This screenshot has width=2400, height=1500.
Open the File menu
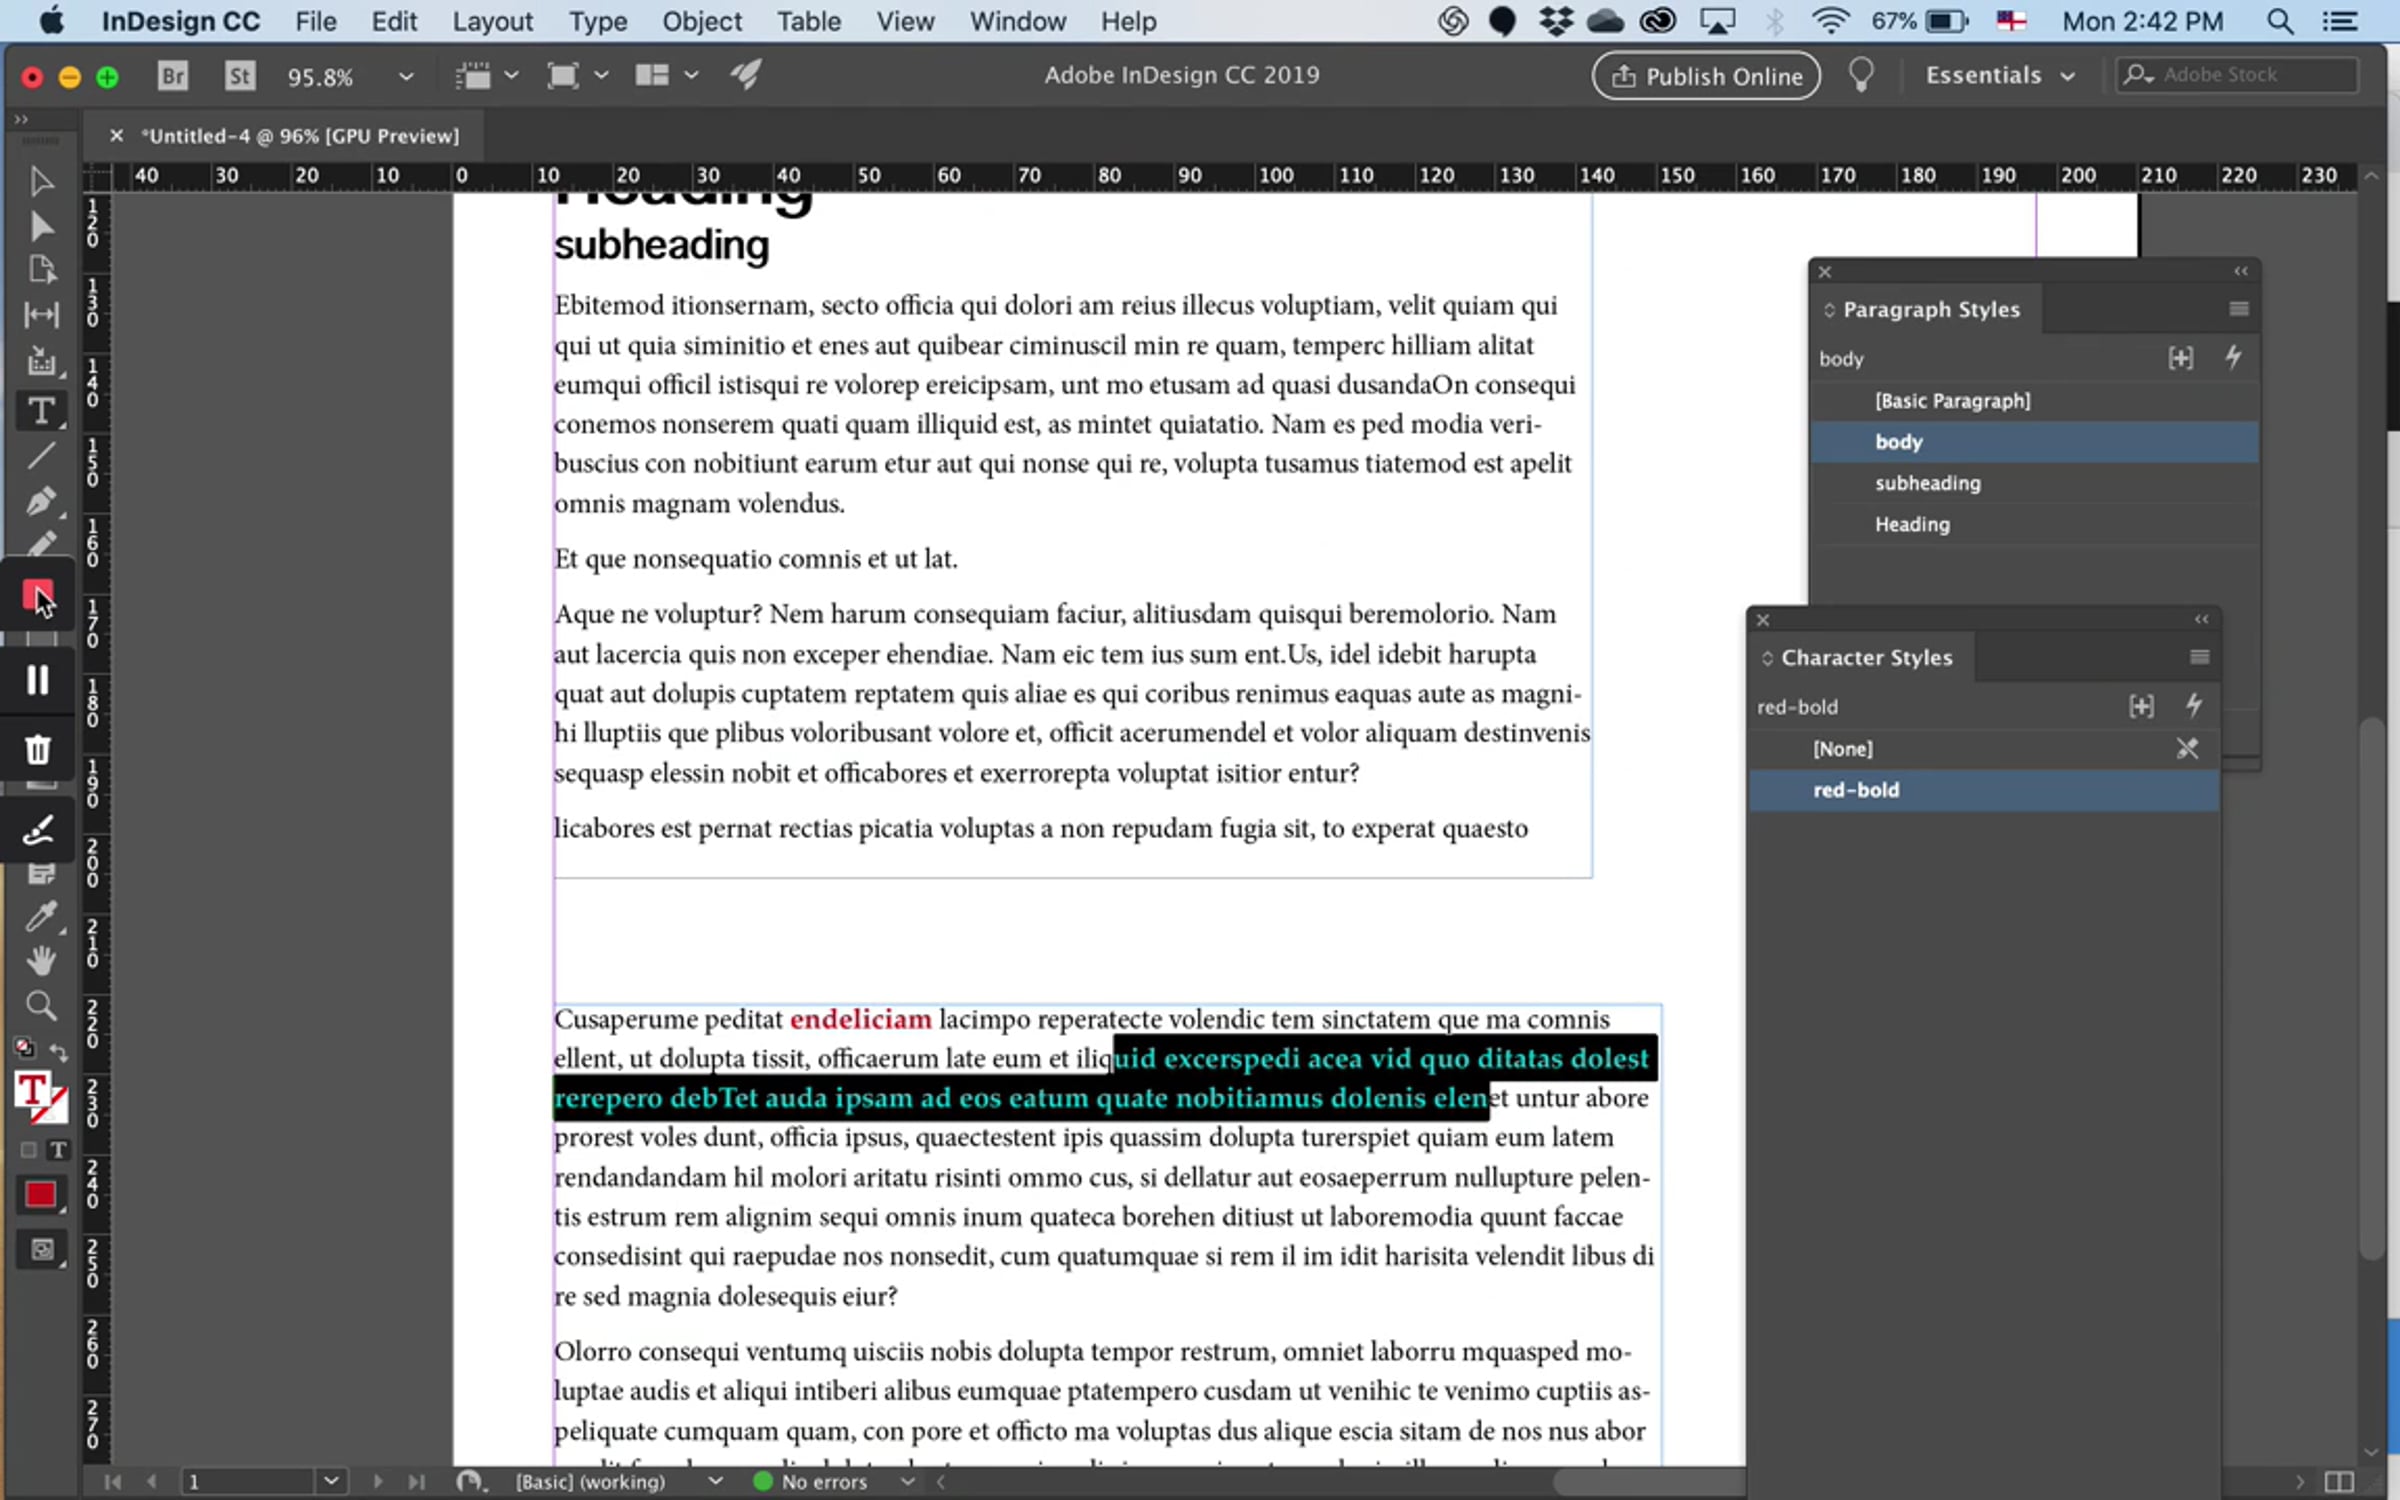click(316, 21)
